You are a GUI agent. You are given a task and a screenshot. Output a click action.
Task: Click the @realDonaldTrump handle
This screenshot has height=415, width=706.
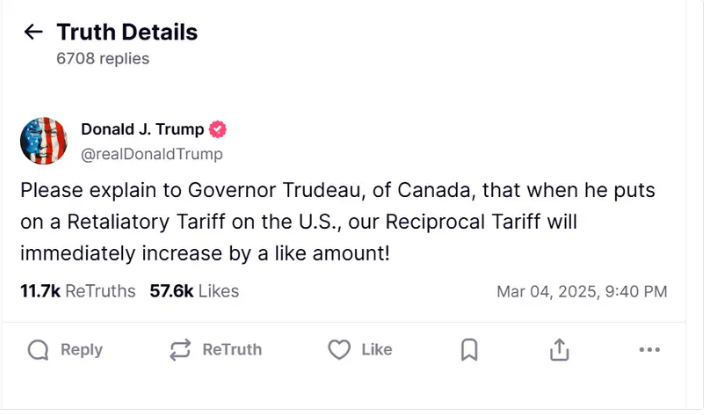click(x=151, y=154)
